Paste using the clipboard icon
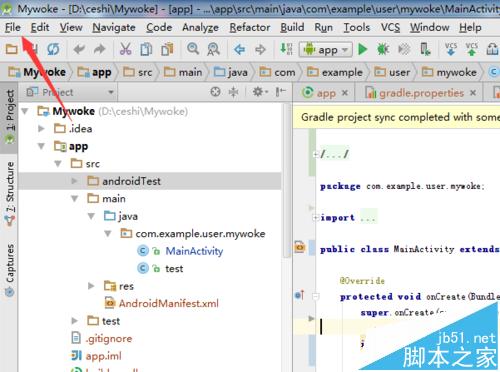This screenshot has width=500, height=372. coord(167,49)
